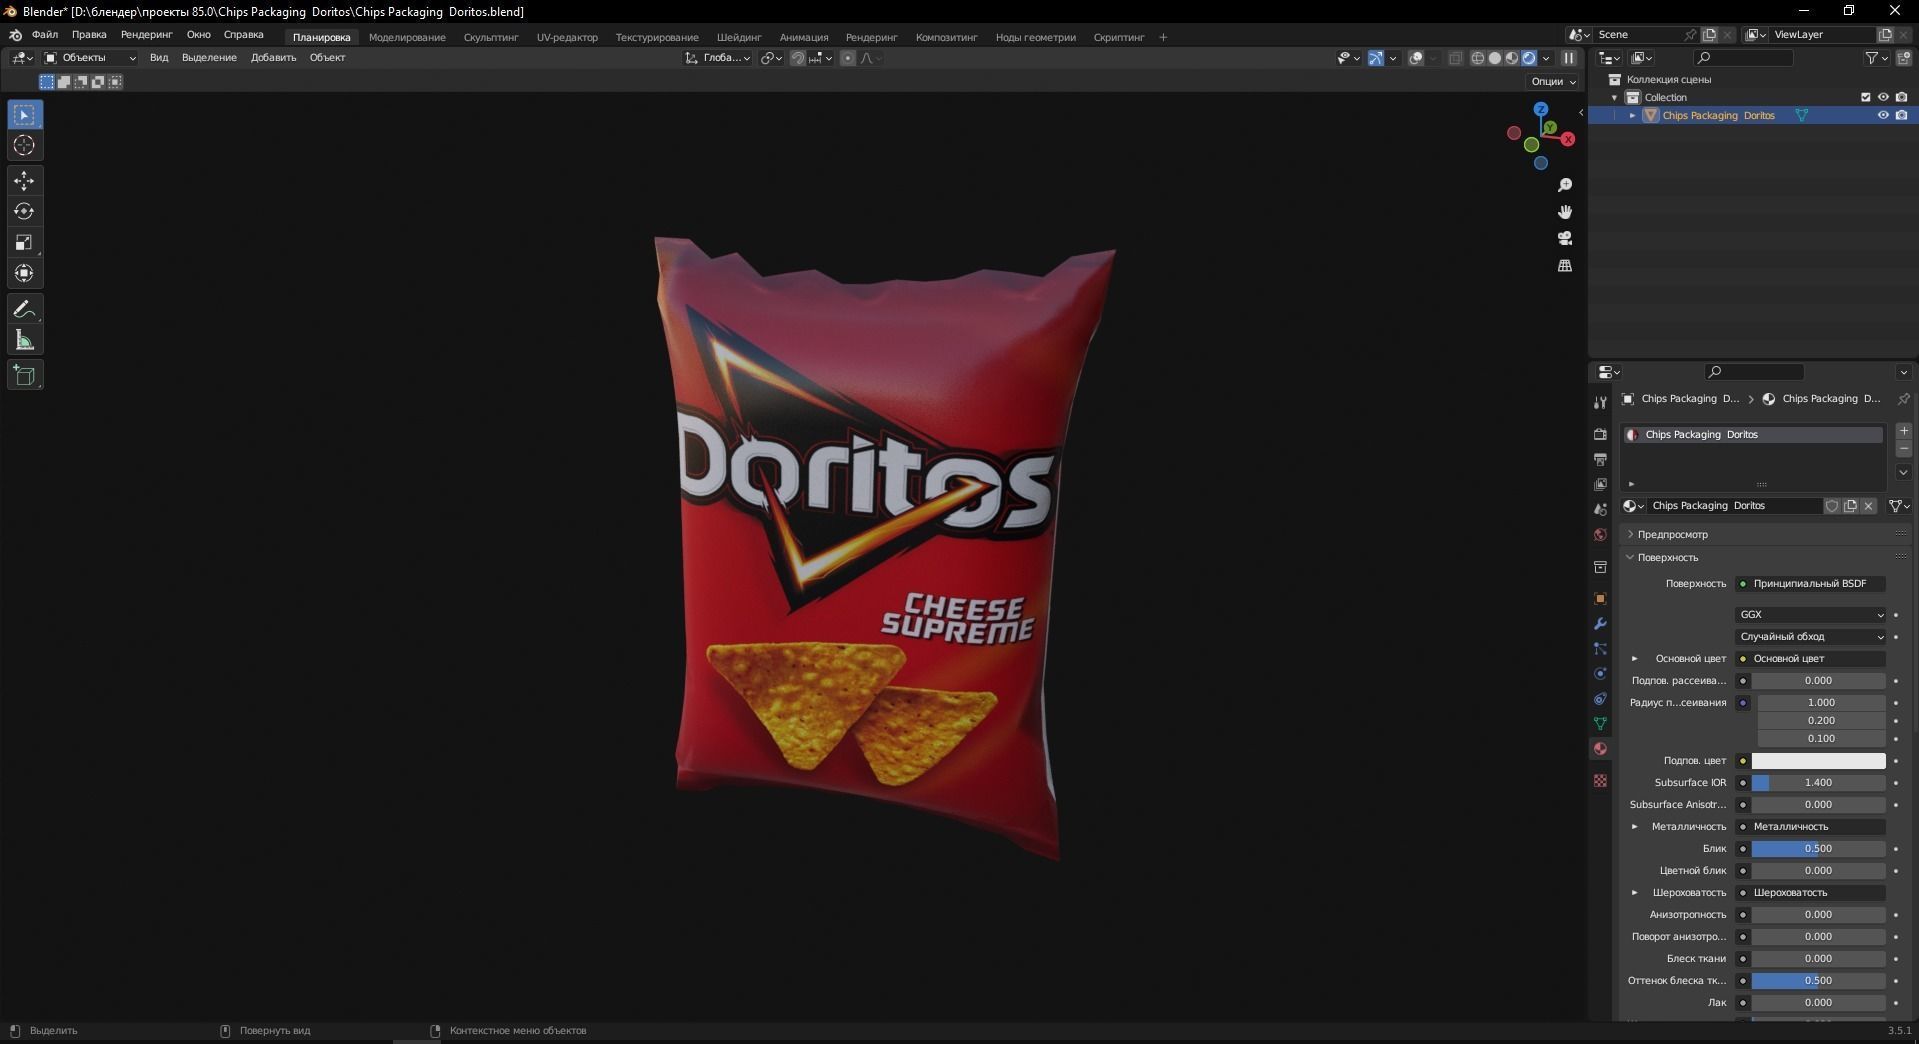Activate the 3D Cursor tool
Viewport: 1919px width, 1044px height.
tap(24, 146)
